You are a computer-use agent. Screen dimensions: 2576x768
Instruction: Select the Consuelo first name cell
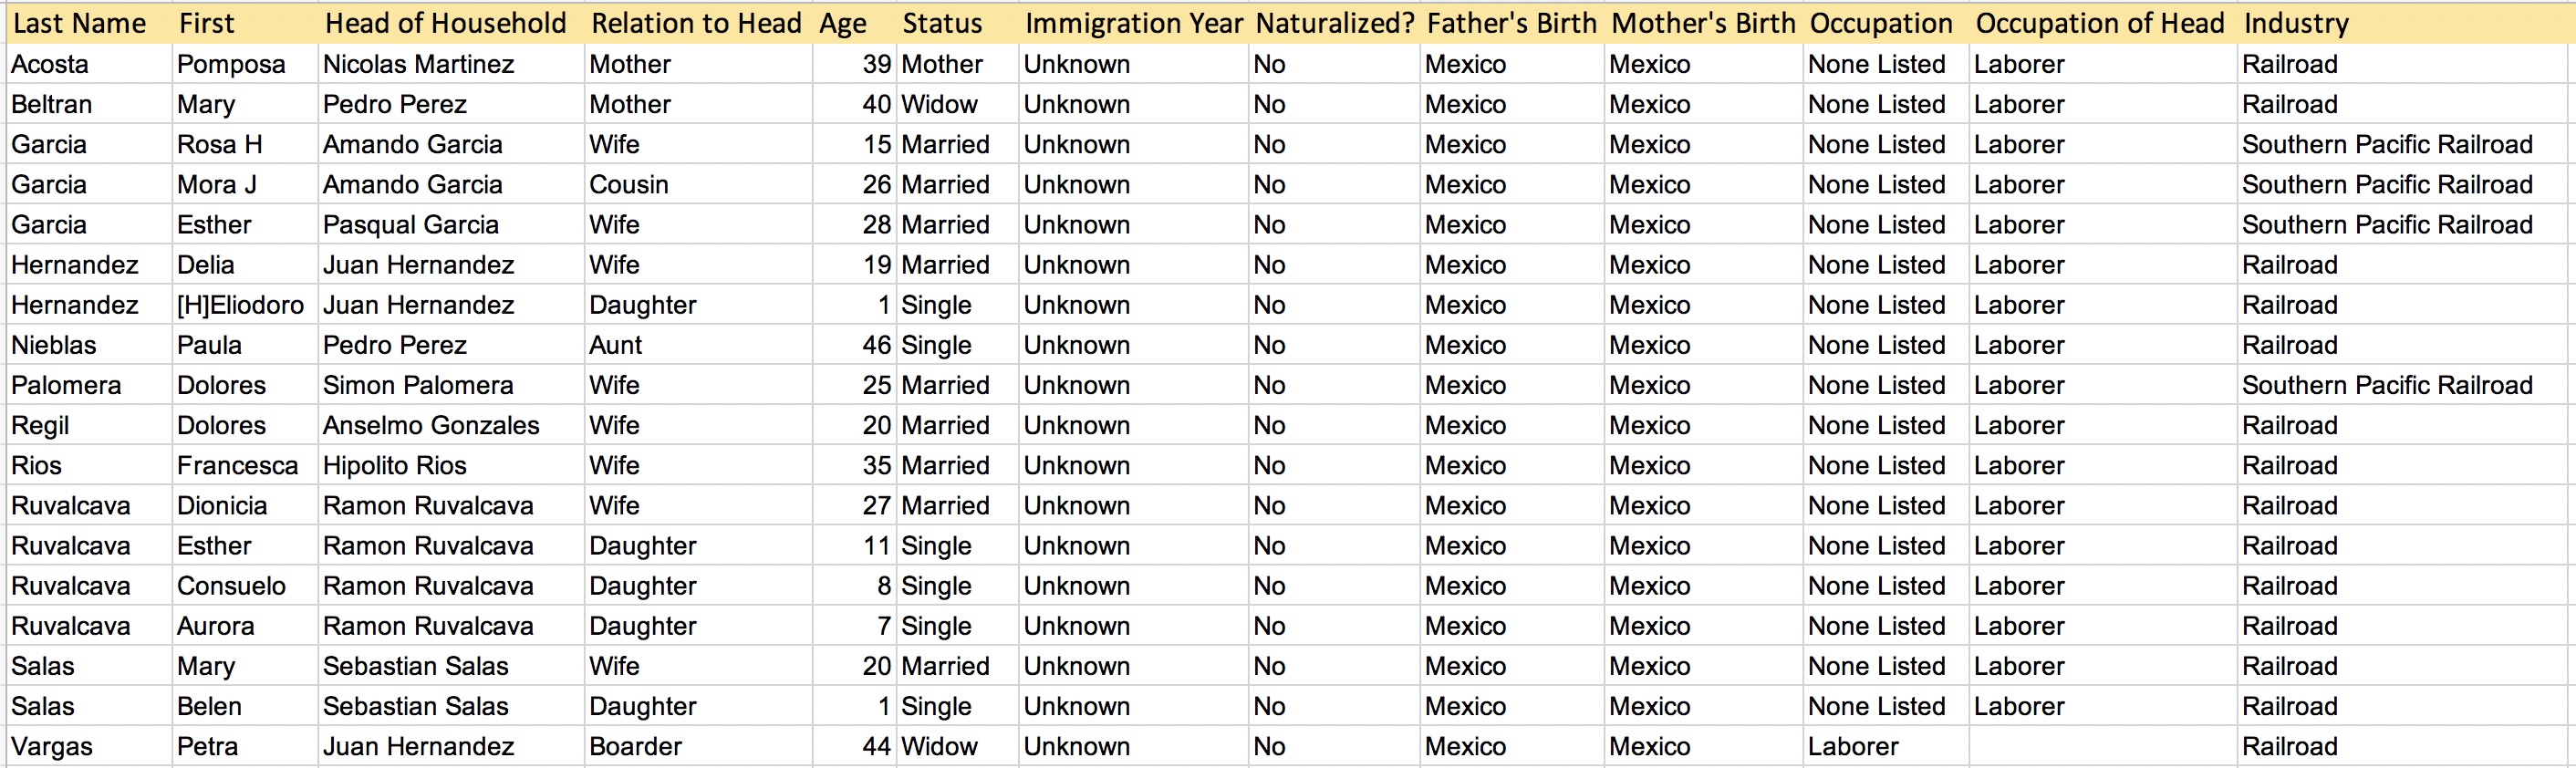(x=245, y=586)
